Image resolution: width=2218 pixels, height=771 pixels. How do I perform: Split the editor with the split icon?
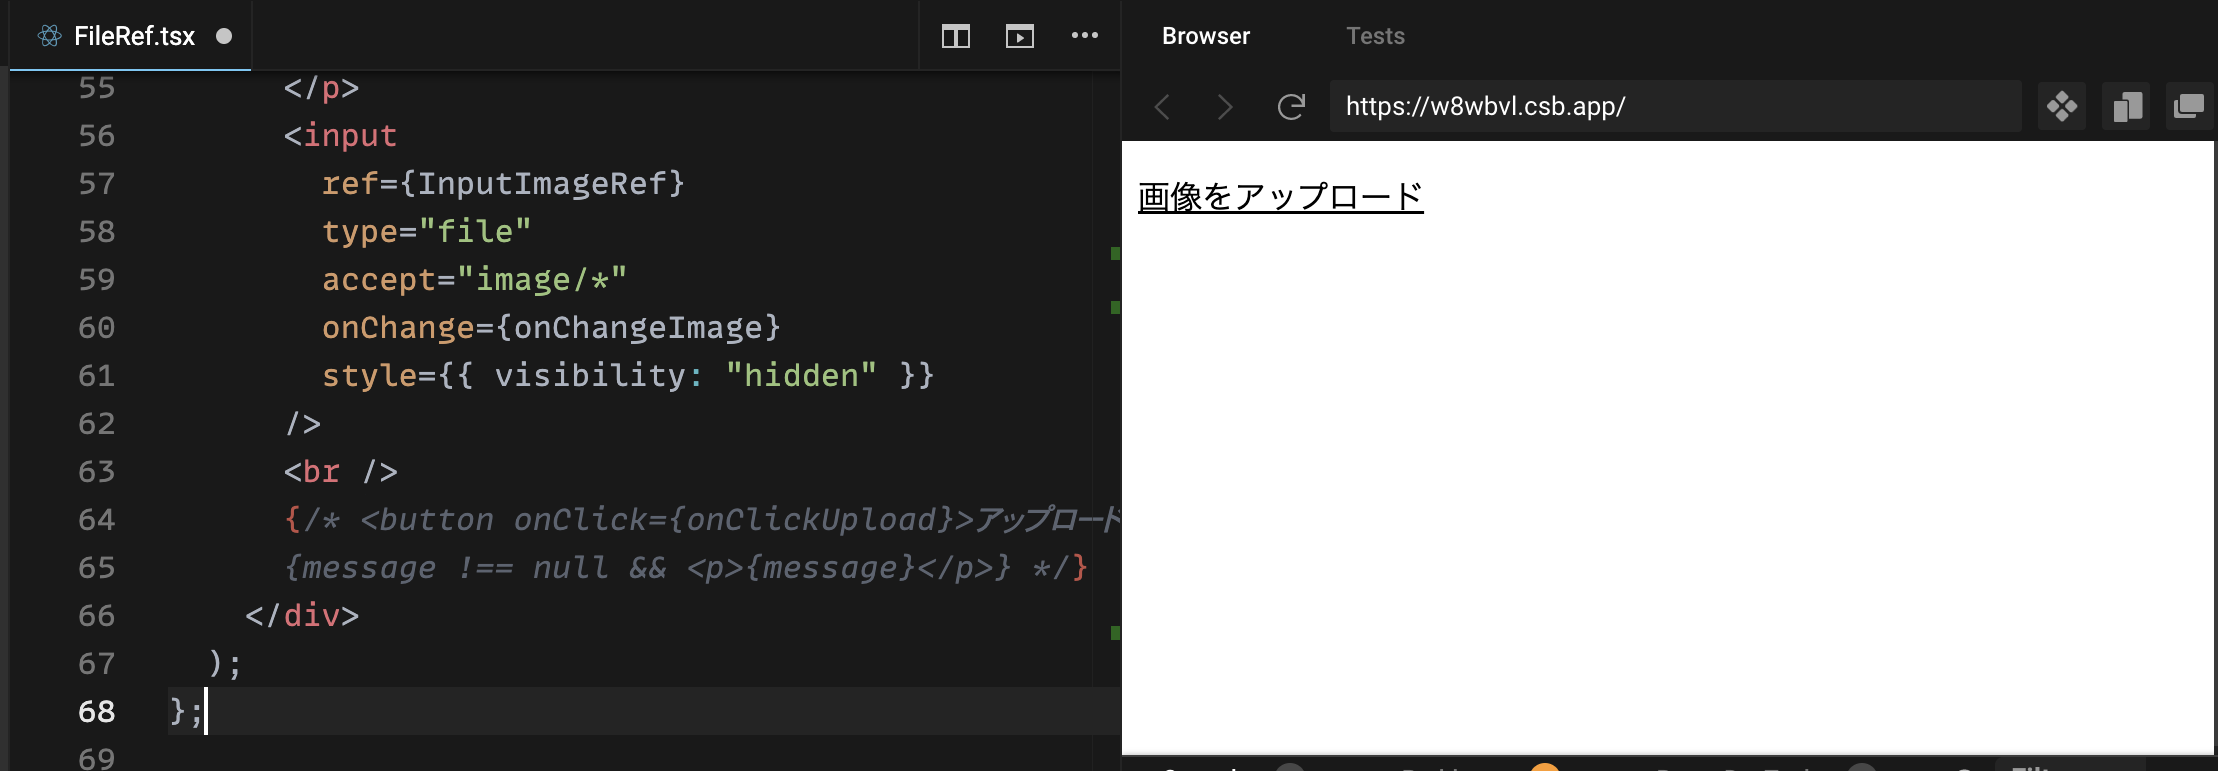point(956,37)
